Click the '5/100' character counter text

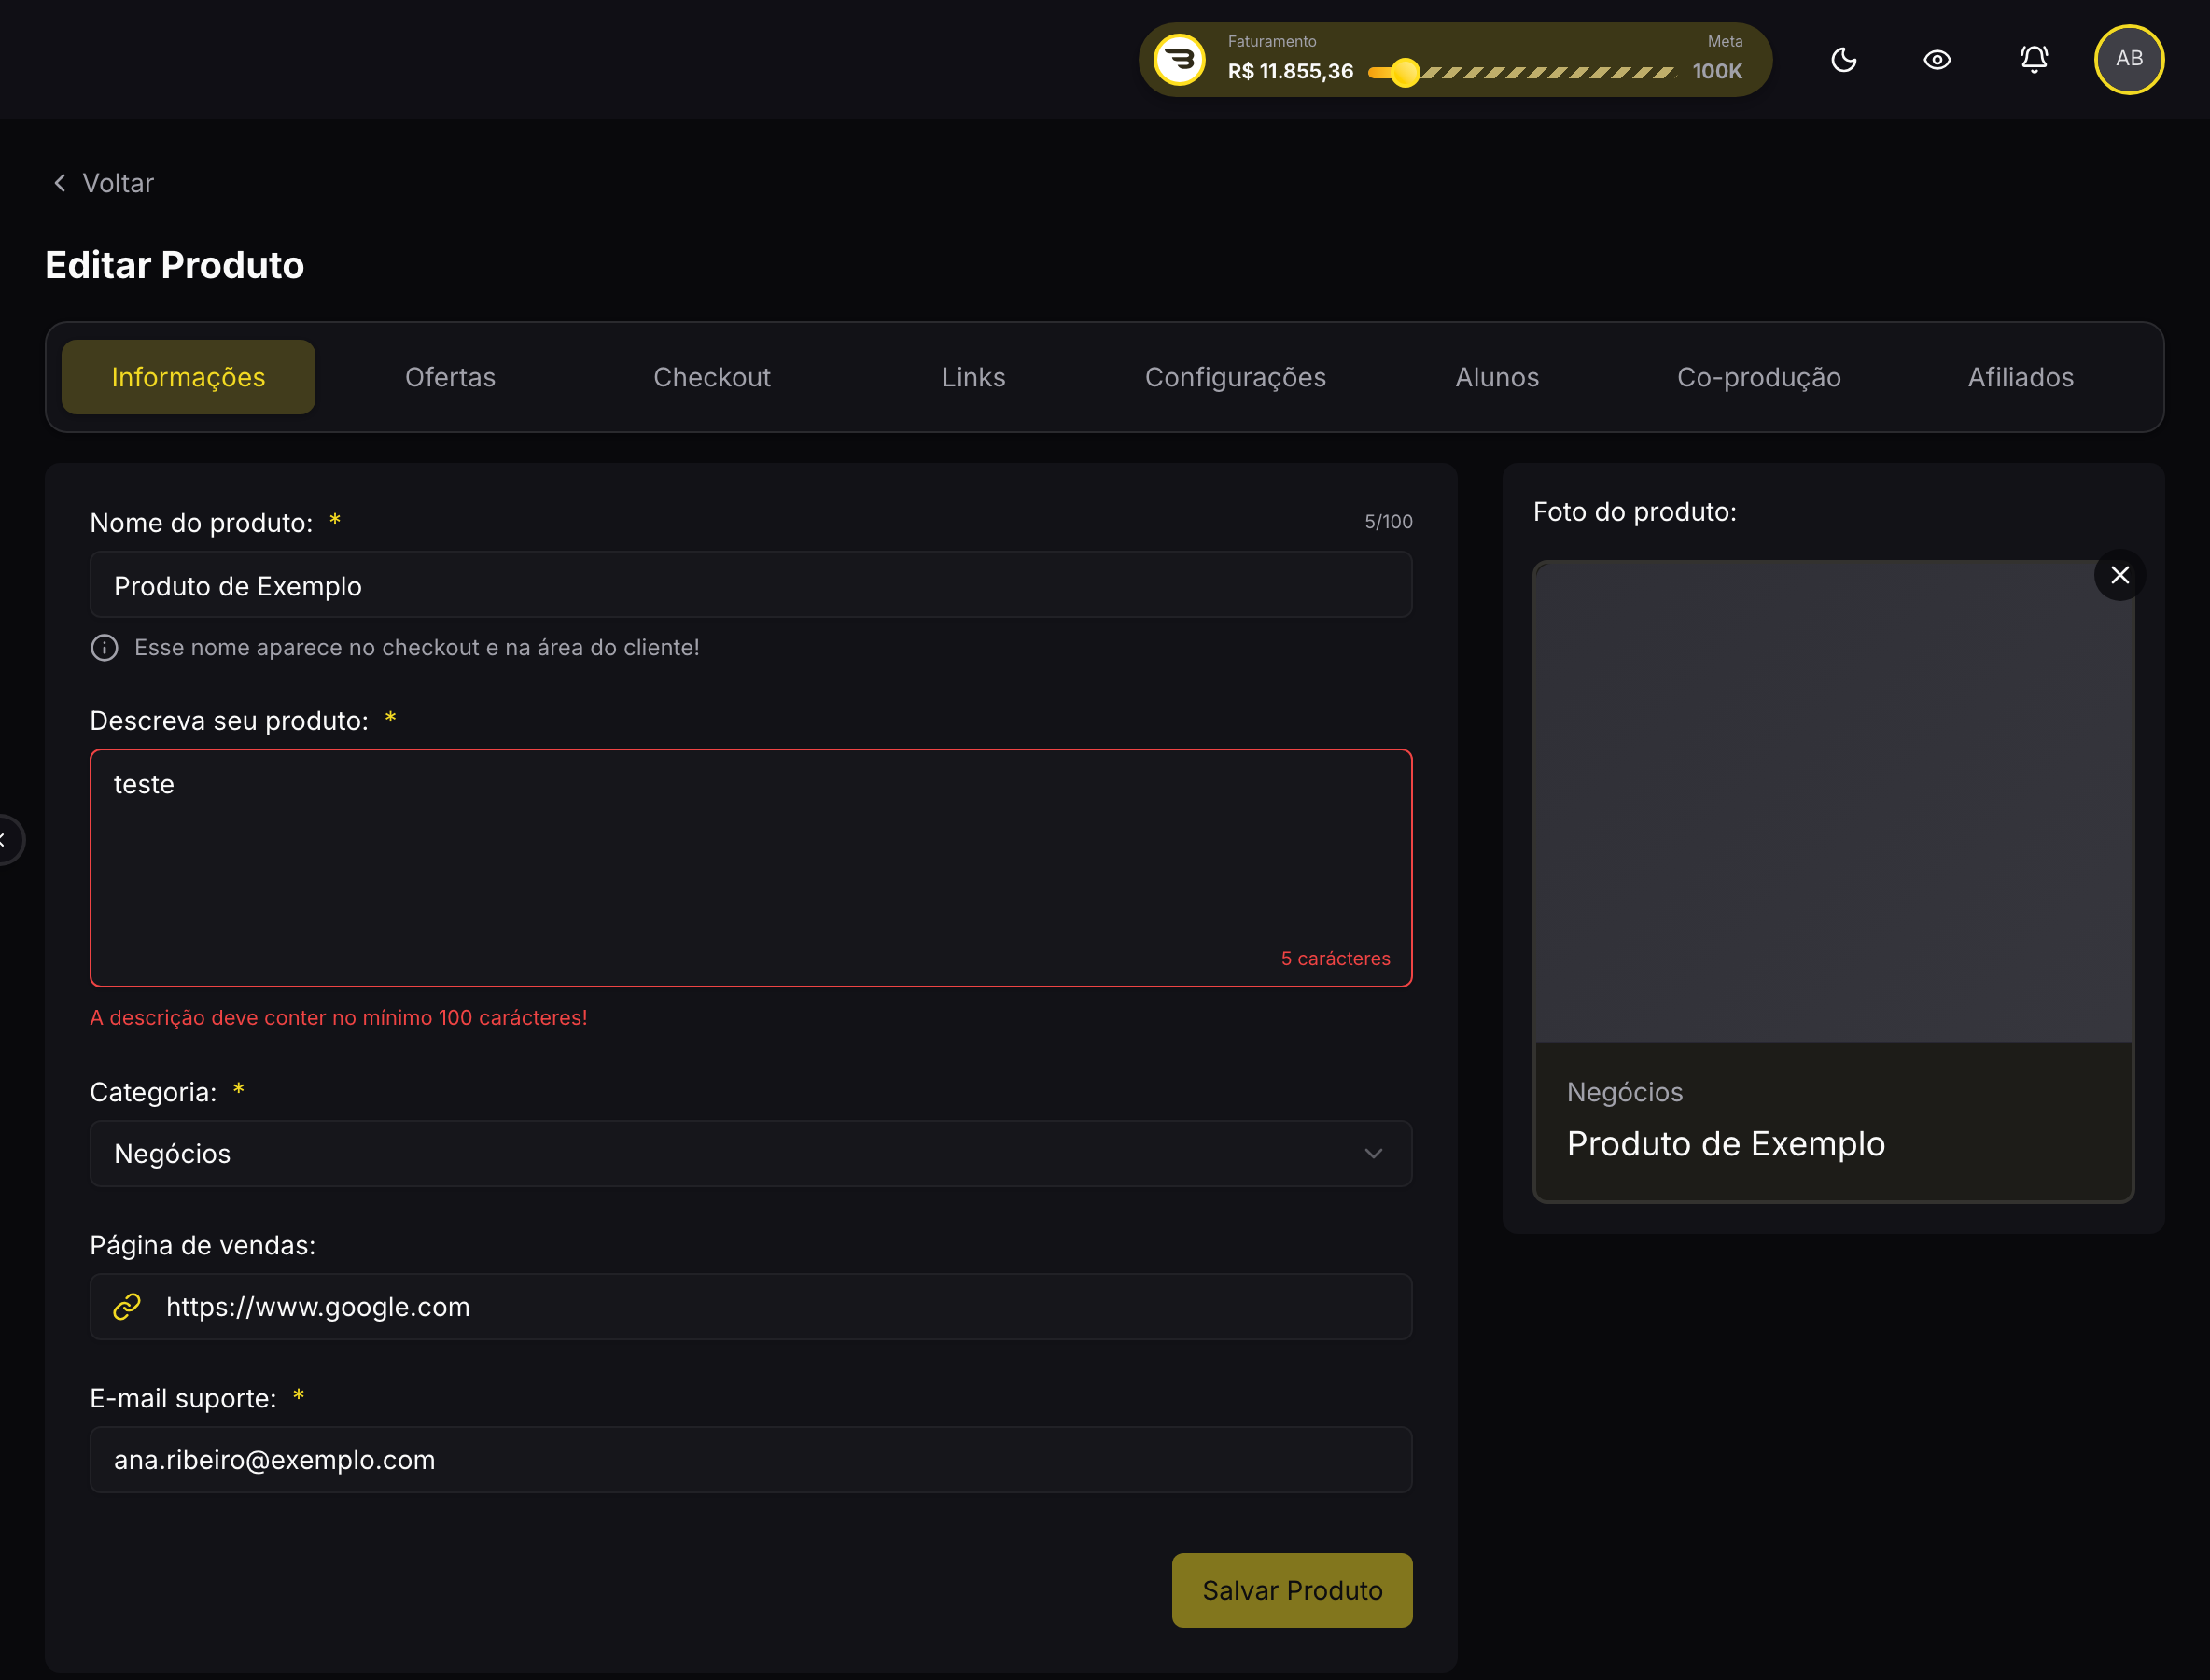point(1389,522)
